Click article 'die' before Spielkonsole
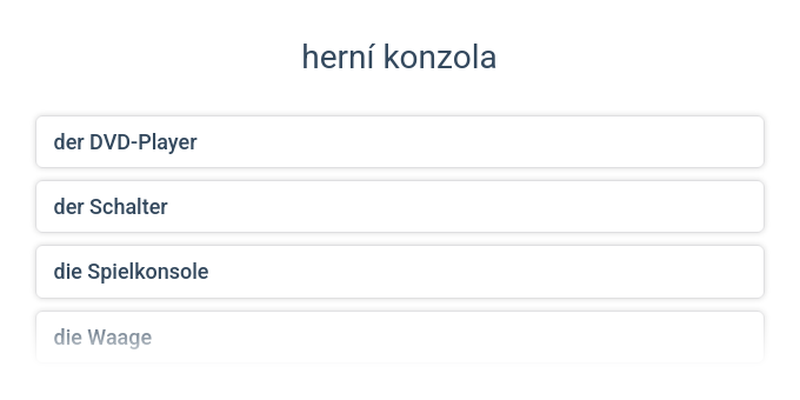Screen dimensions: 800x400 pyautogui.click(x=67, y=272)
